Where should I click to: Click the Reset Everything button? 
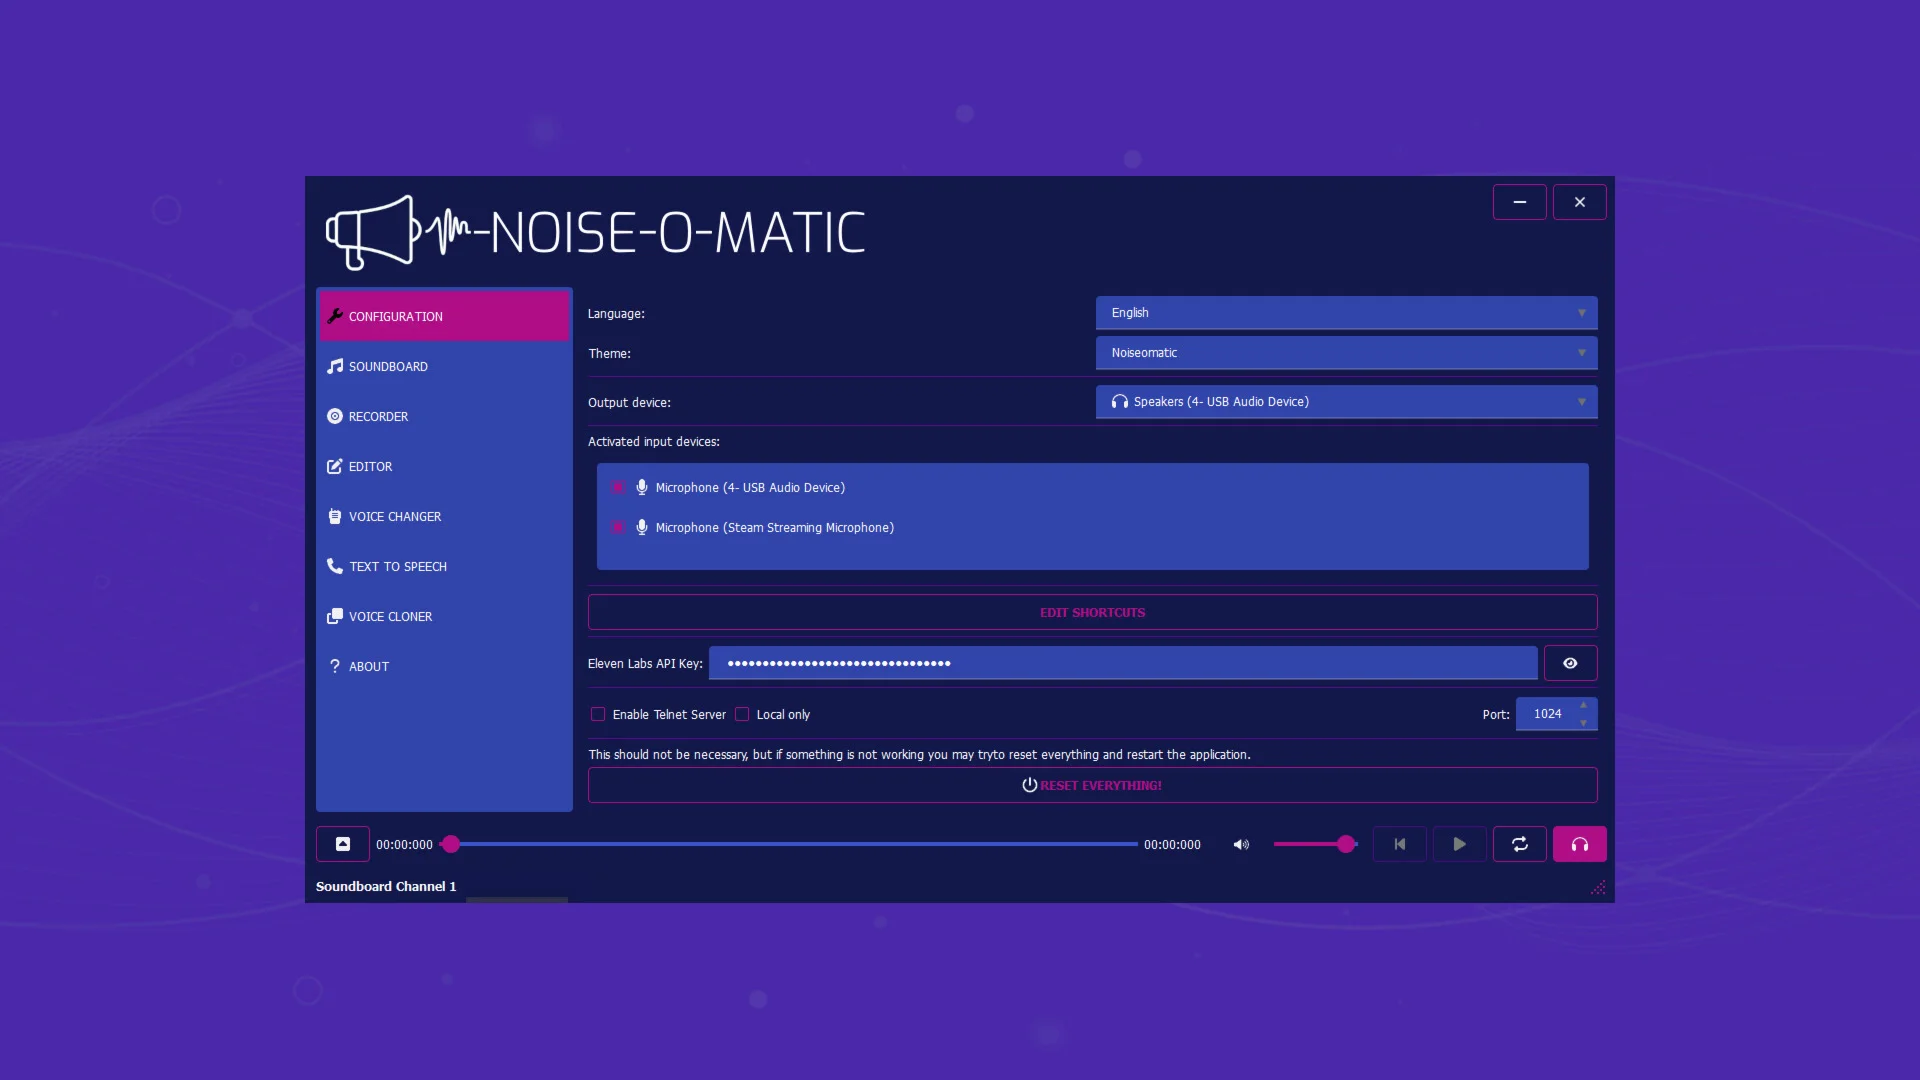[1092, 785]
